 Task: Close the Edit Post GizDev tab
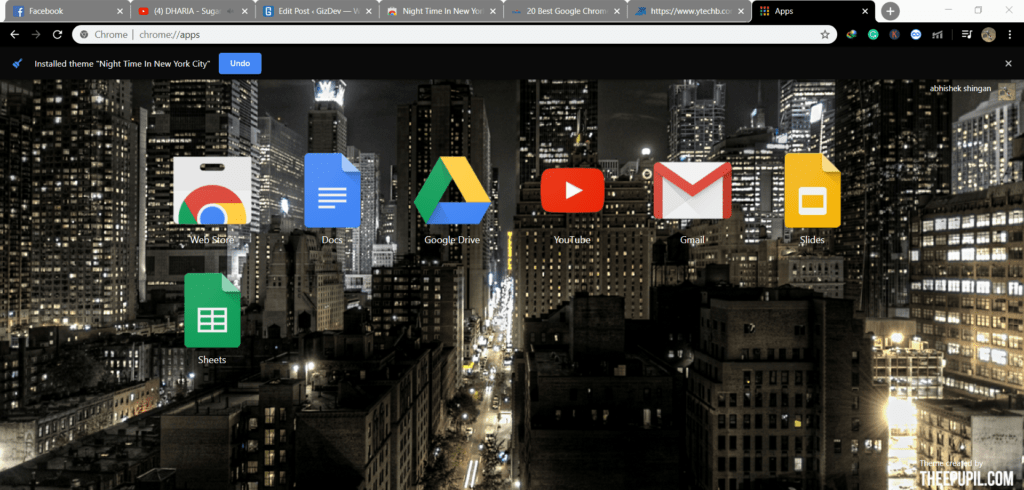368,11
